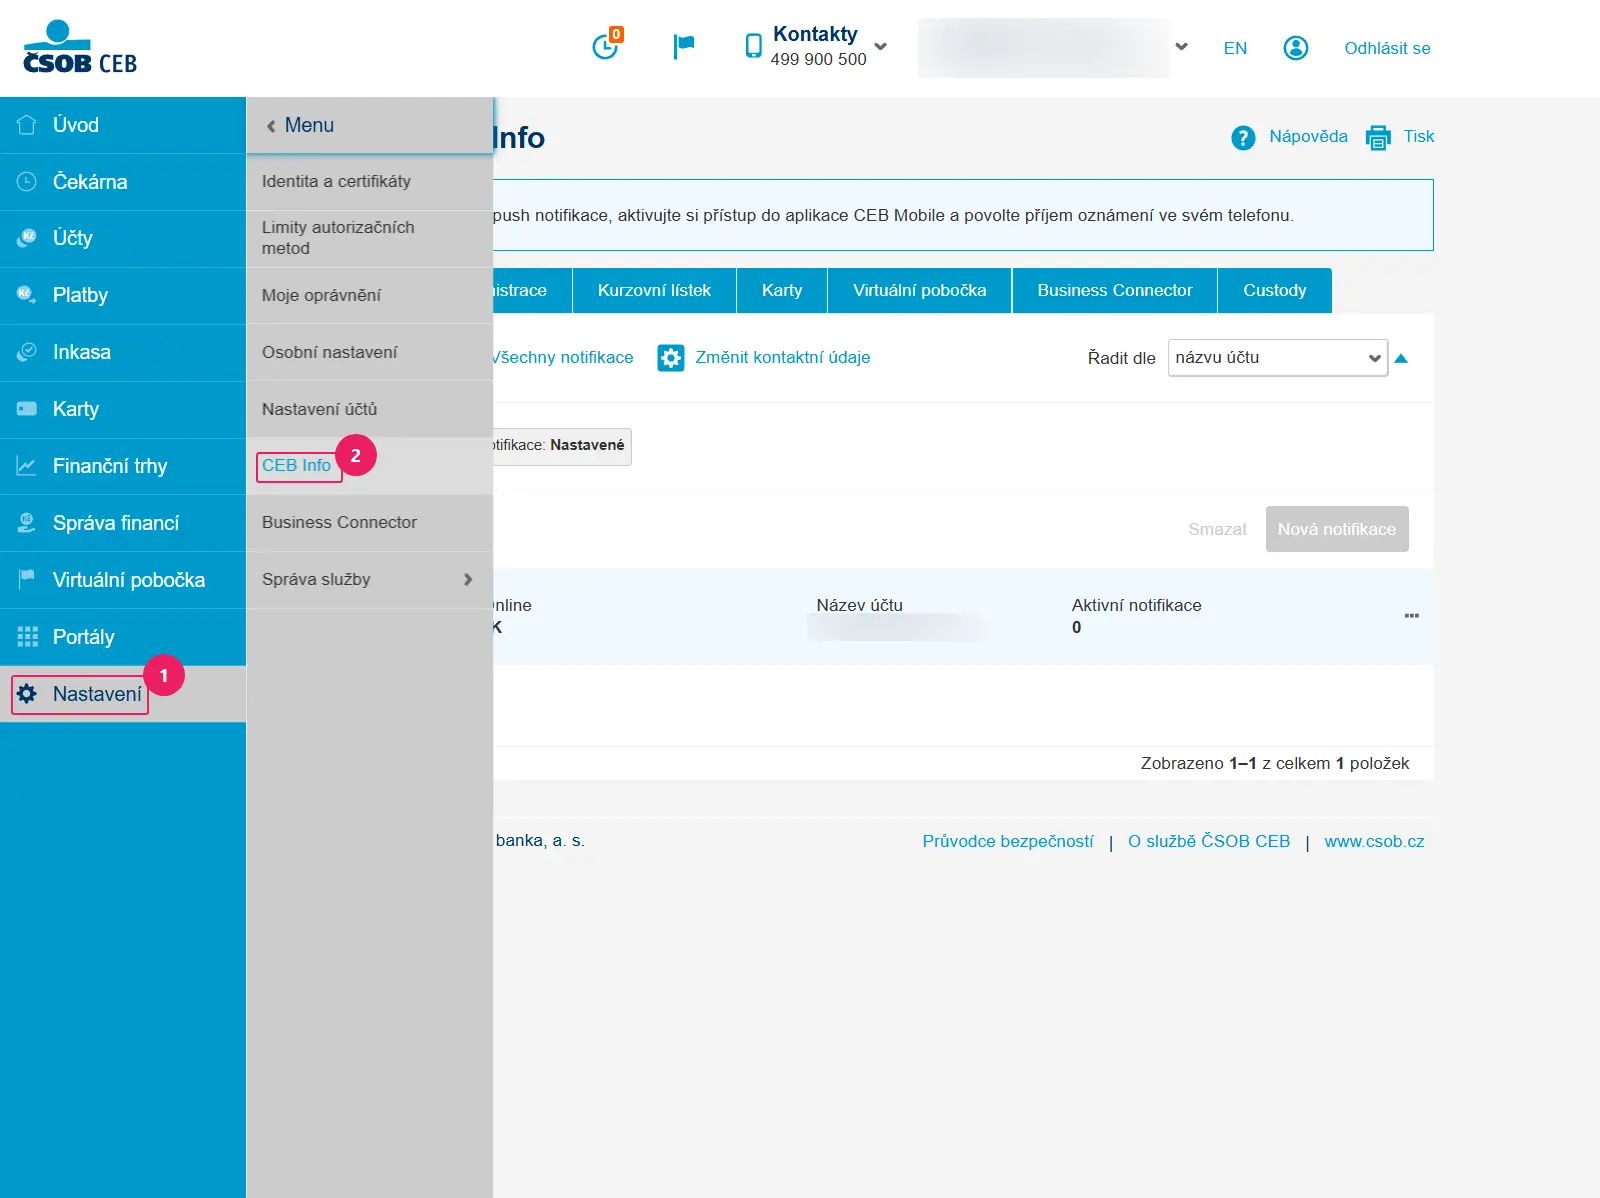Open Průvodce bezpečností footer link
The image size is (1600, 1198).
(1008, 841)
